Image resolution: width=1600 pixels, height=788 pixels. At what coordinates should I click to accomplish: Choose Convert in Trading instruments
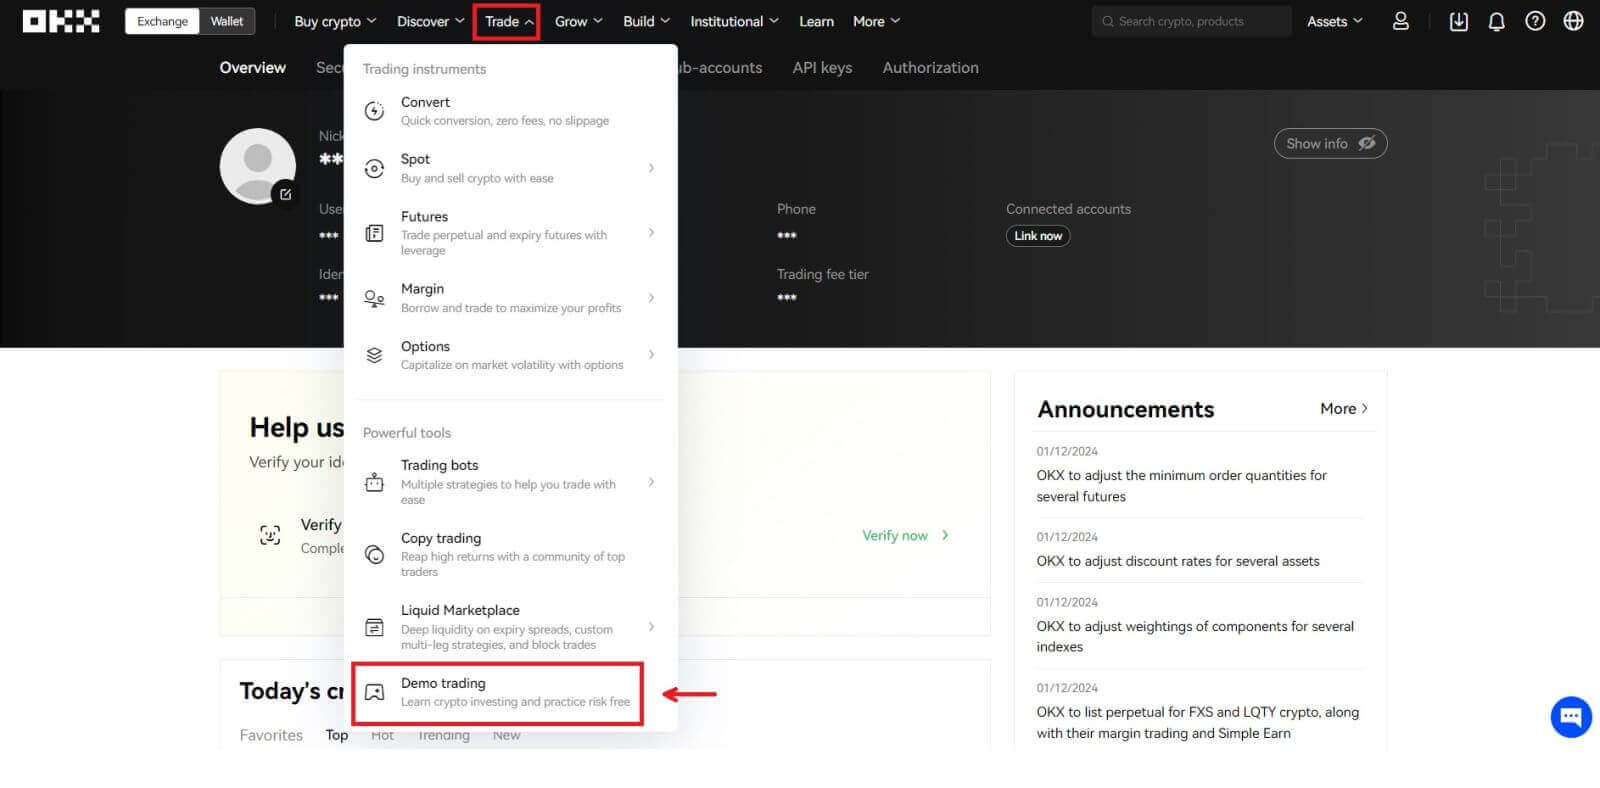point(504,110)
